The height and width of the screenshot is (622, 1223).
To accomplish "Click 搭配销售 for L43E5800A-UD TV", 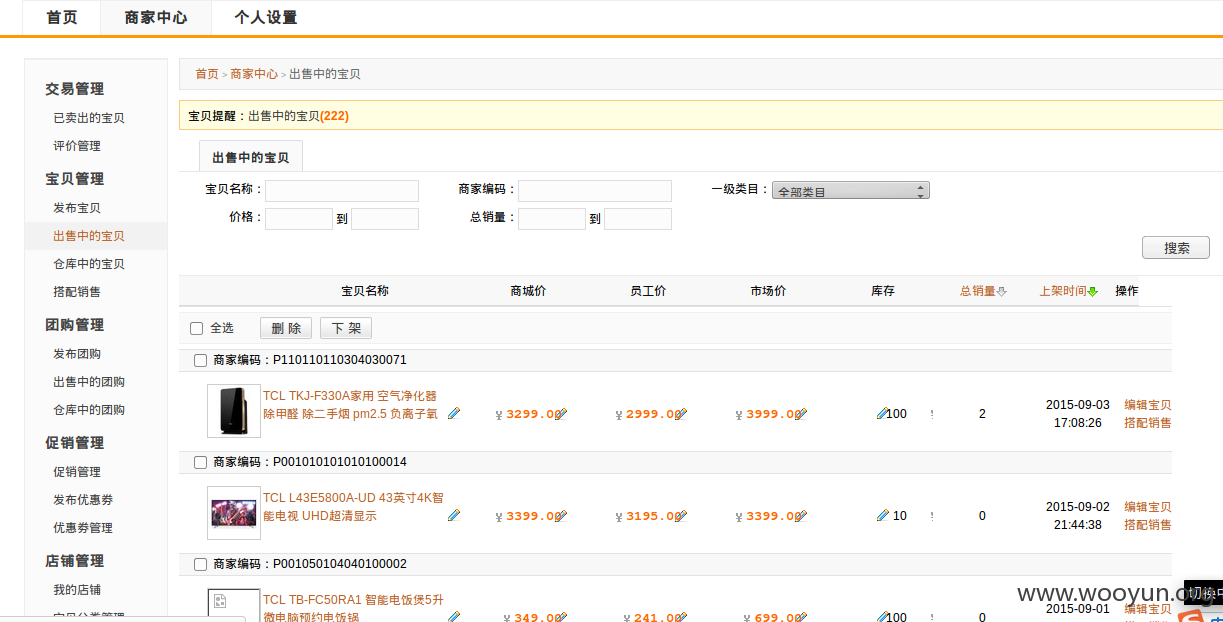I will tap(1148, 525).
